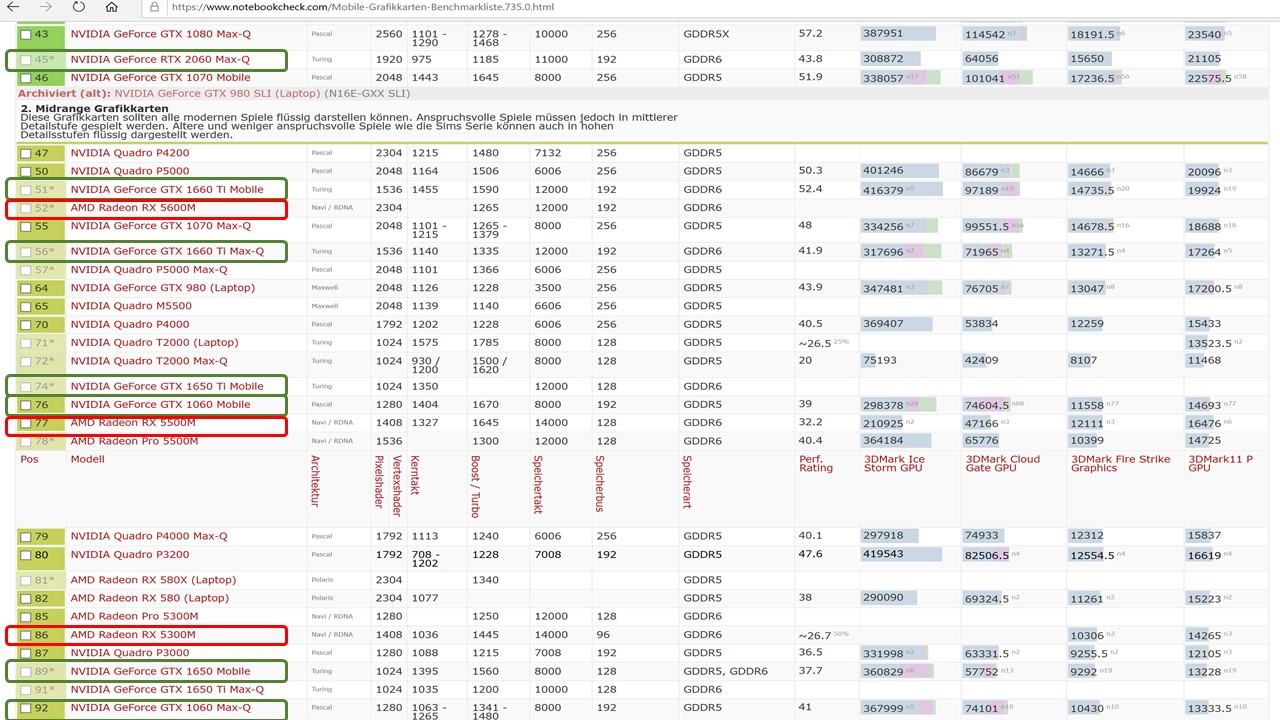The image size is (1280, 720).
Task: Sort by the Speichertakt column header
Action: point(539,481)
